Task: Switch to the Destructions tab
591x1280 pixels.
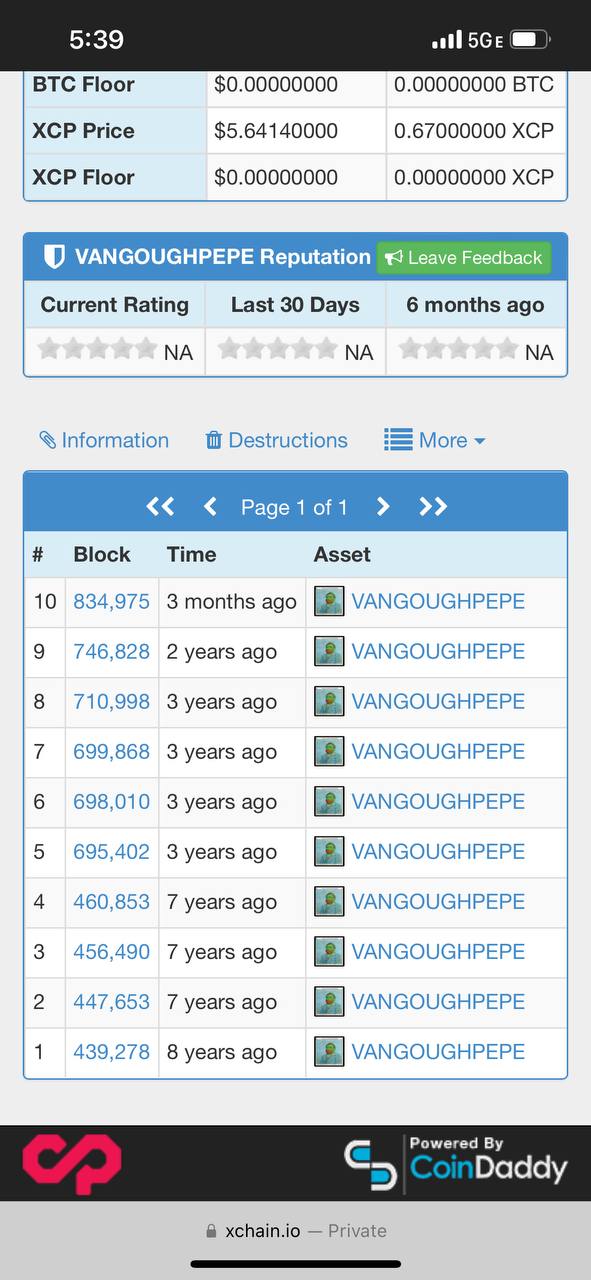Action: click(276, 440)
